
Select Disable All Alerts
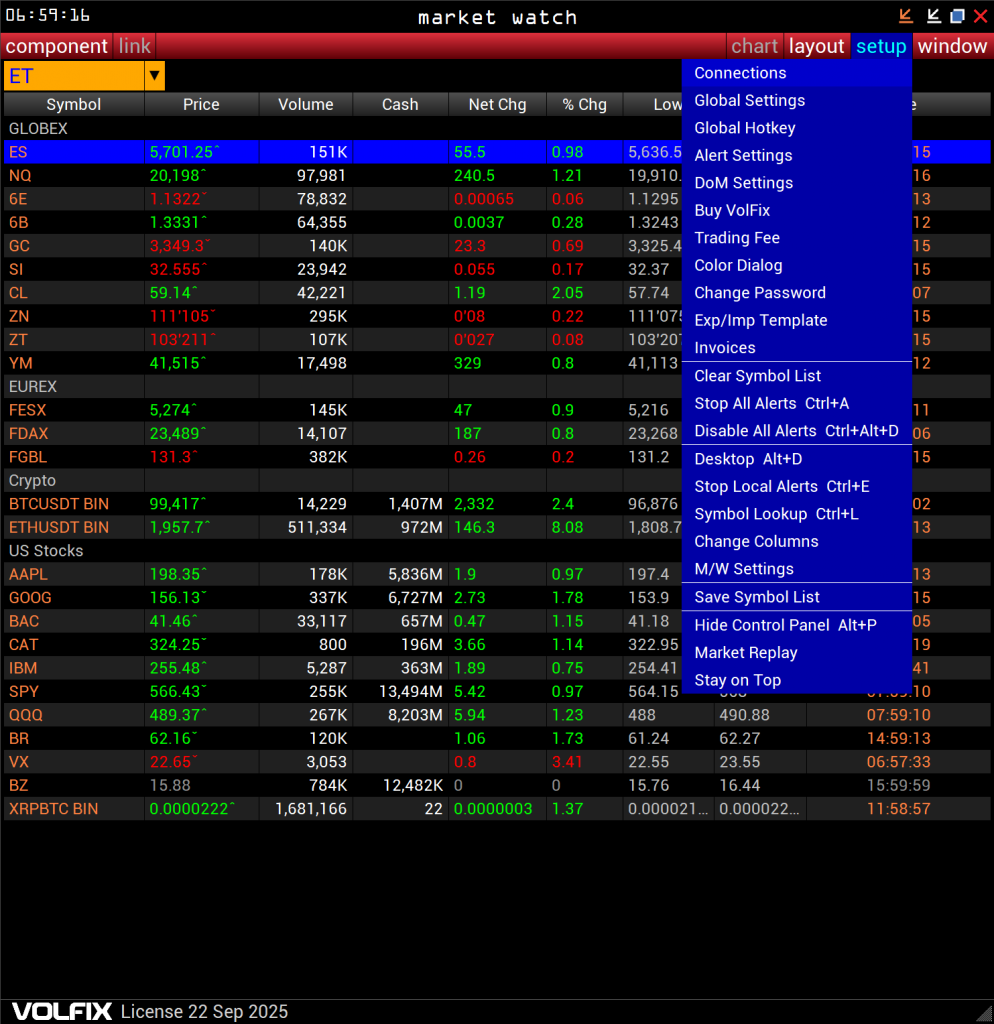click(797, 431)
